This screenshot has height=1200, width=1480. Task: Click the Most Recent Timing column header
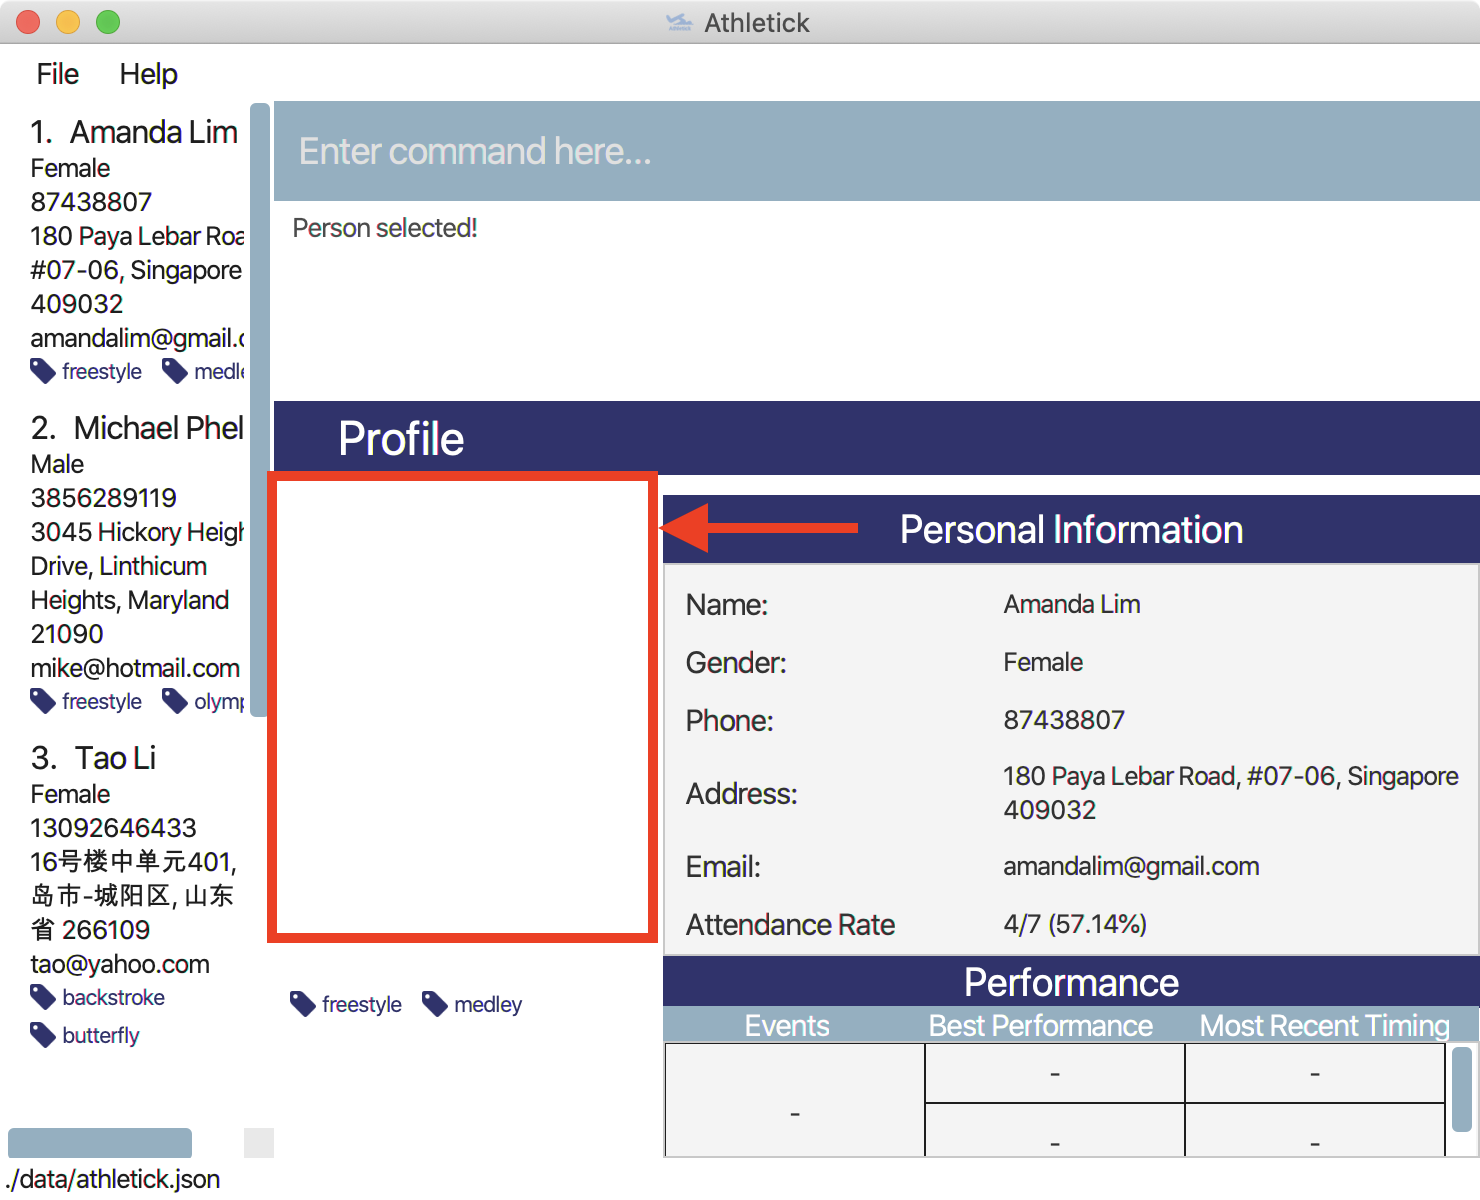(x=1324, y=1026)
